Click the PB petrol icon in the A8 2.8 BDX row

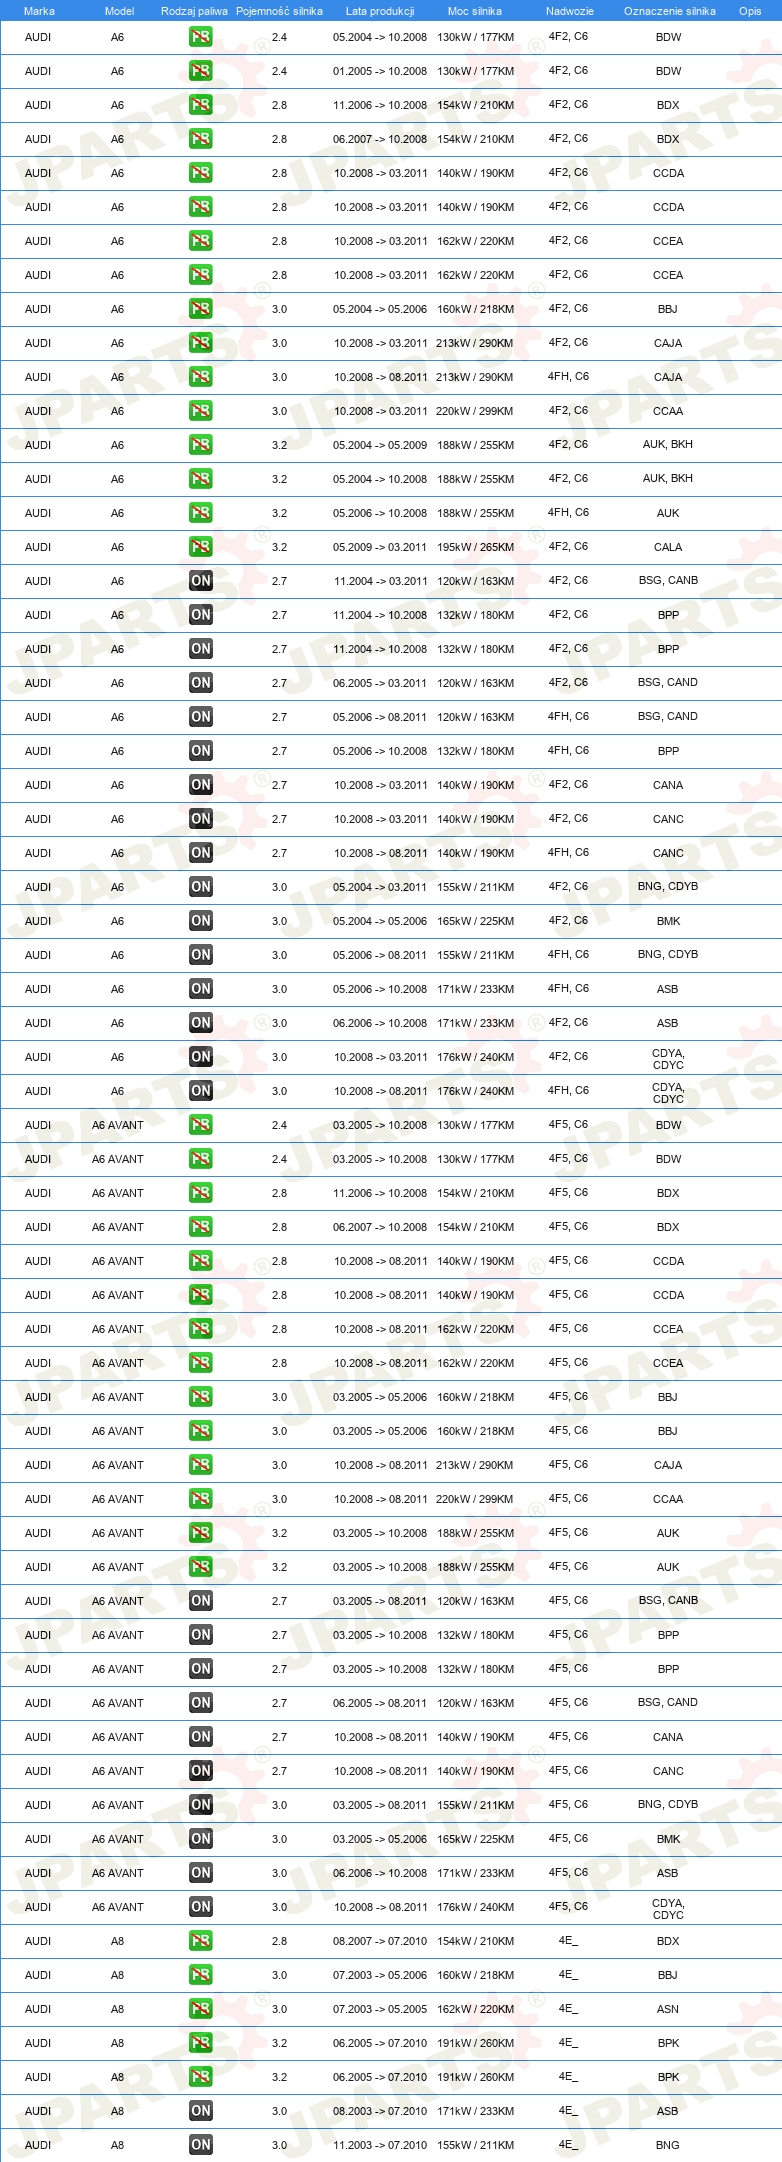[200, 1941]
